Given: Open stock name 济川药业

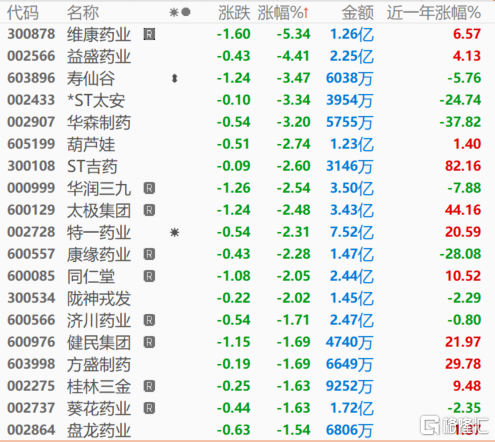Looking at the screenshot, I should (99, 320).
